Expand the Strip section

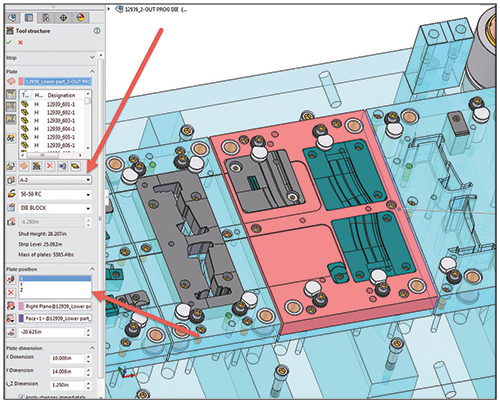click(92, 58)
